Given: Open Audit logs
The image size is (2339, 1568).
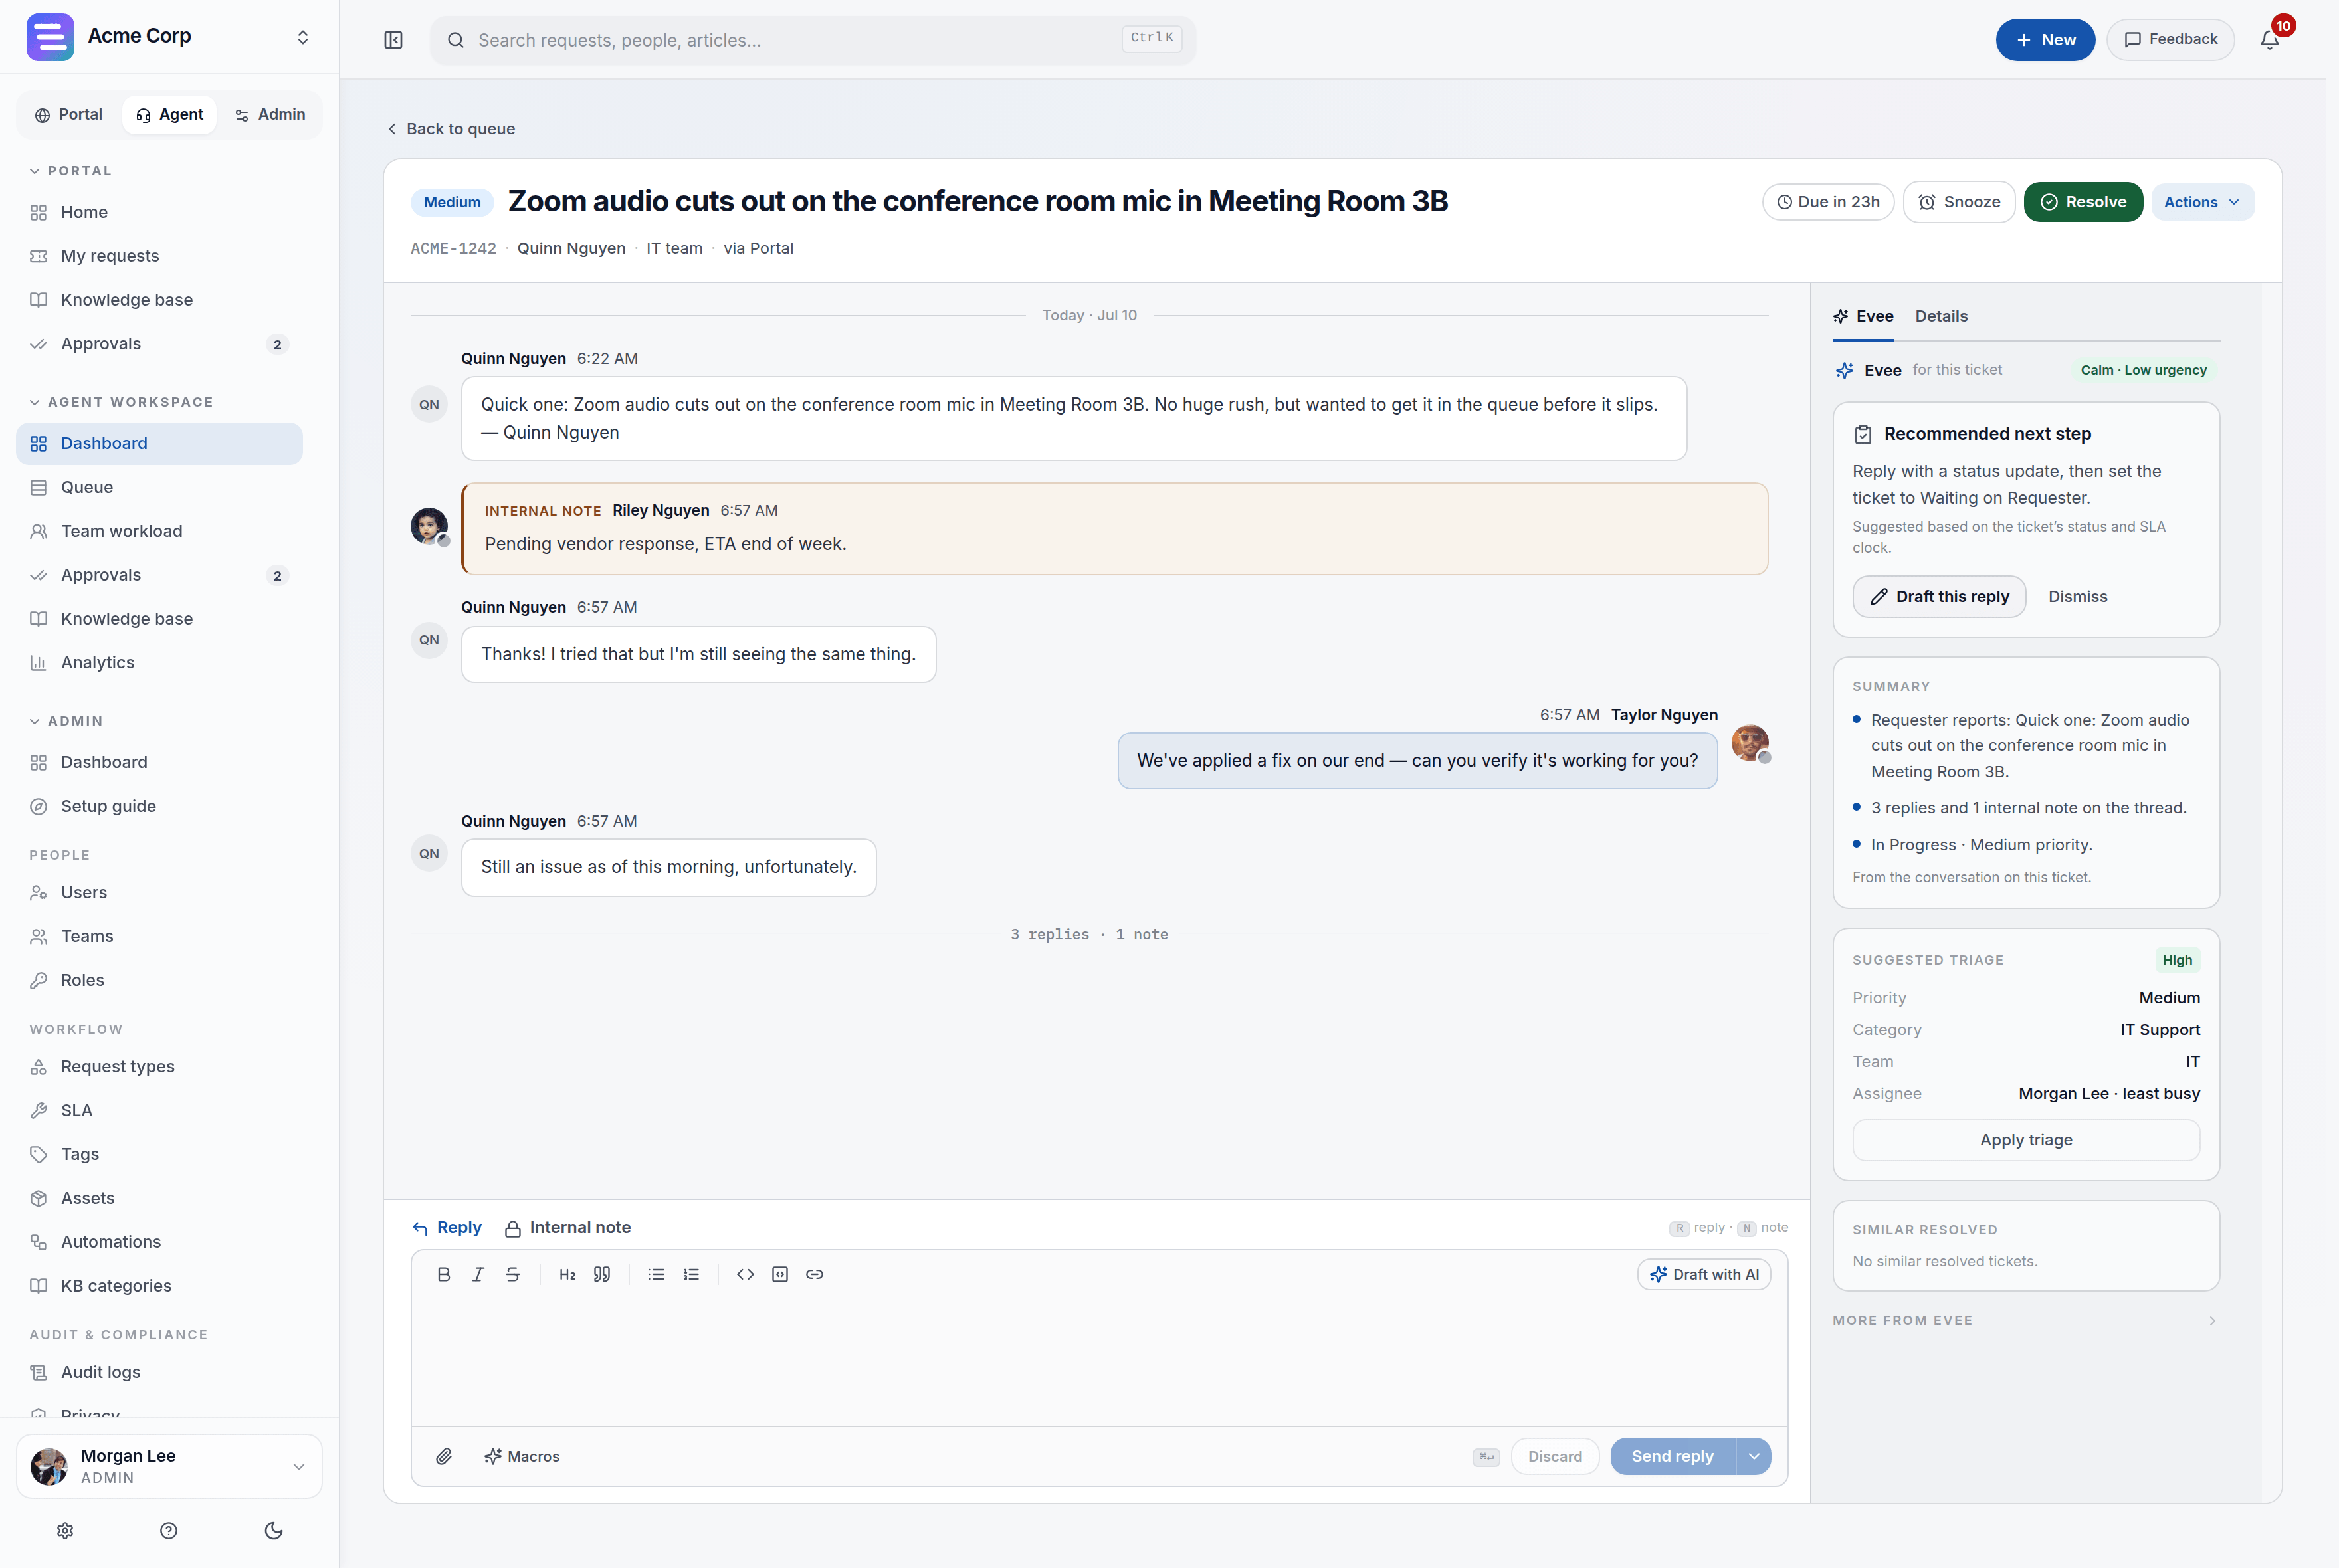Looking at the screenshot, I should point(159,1372).
